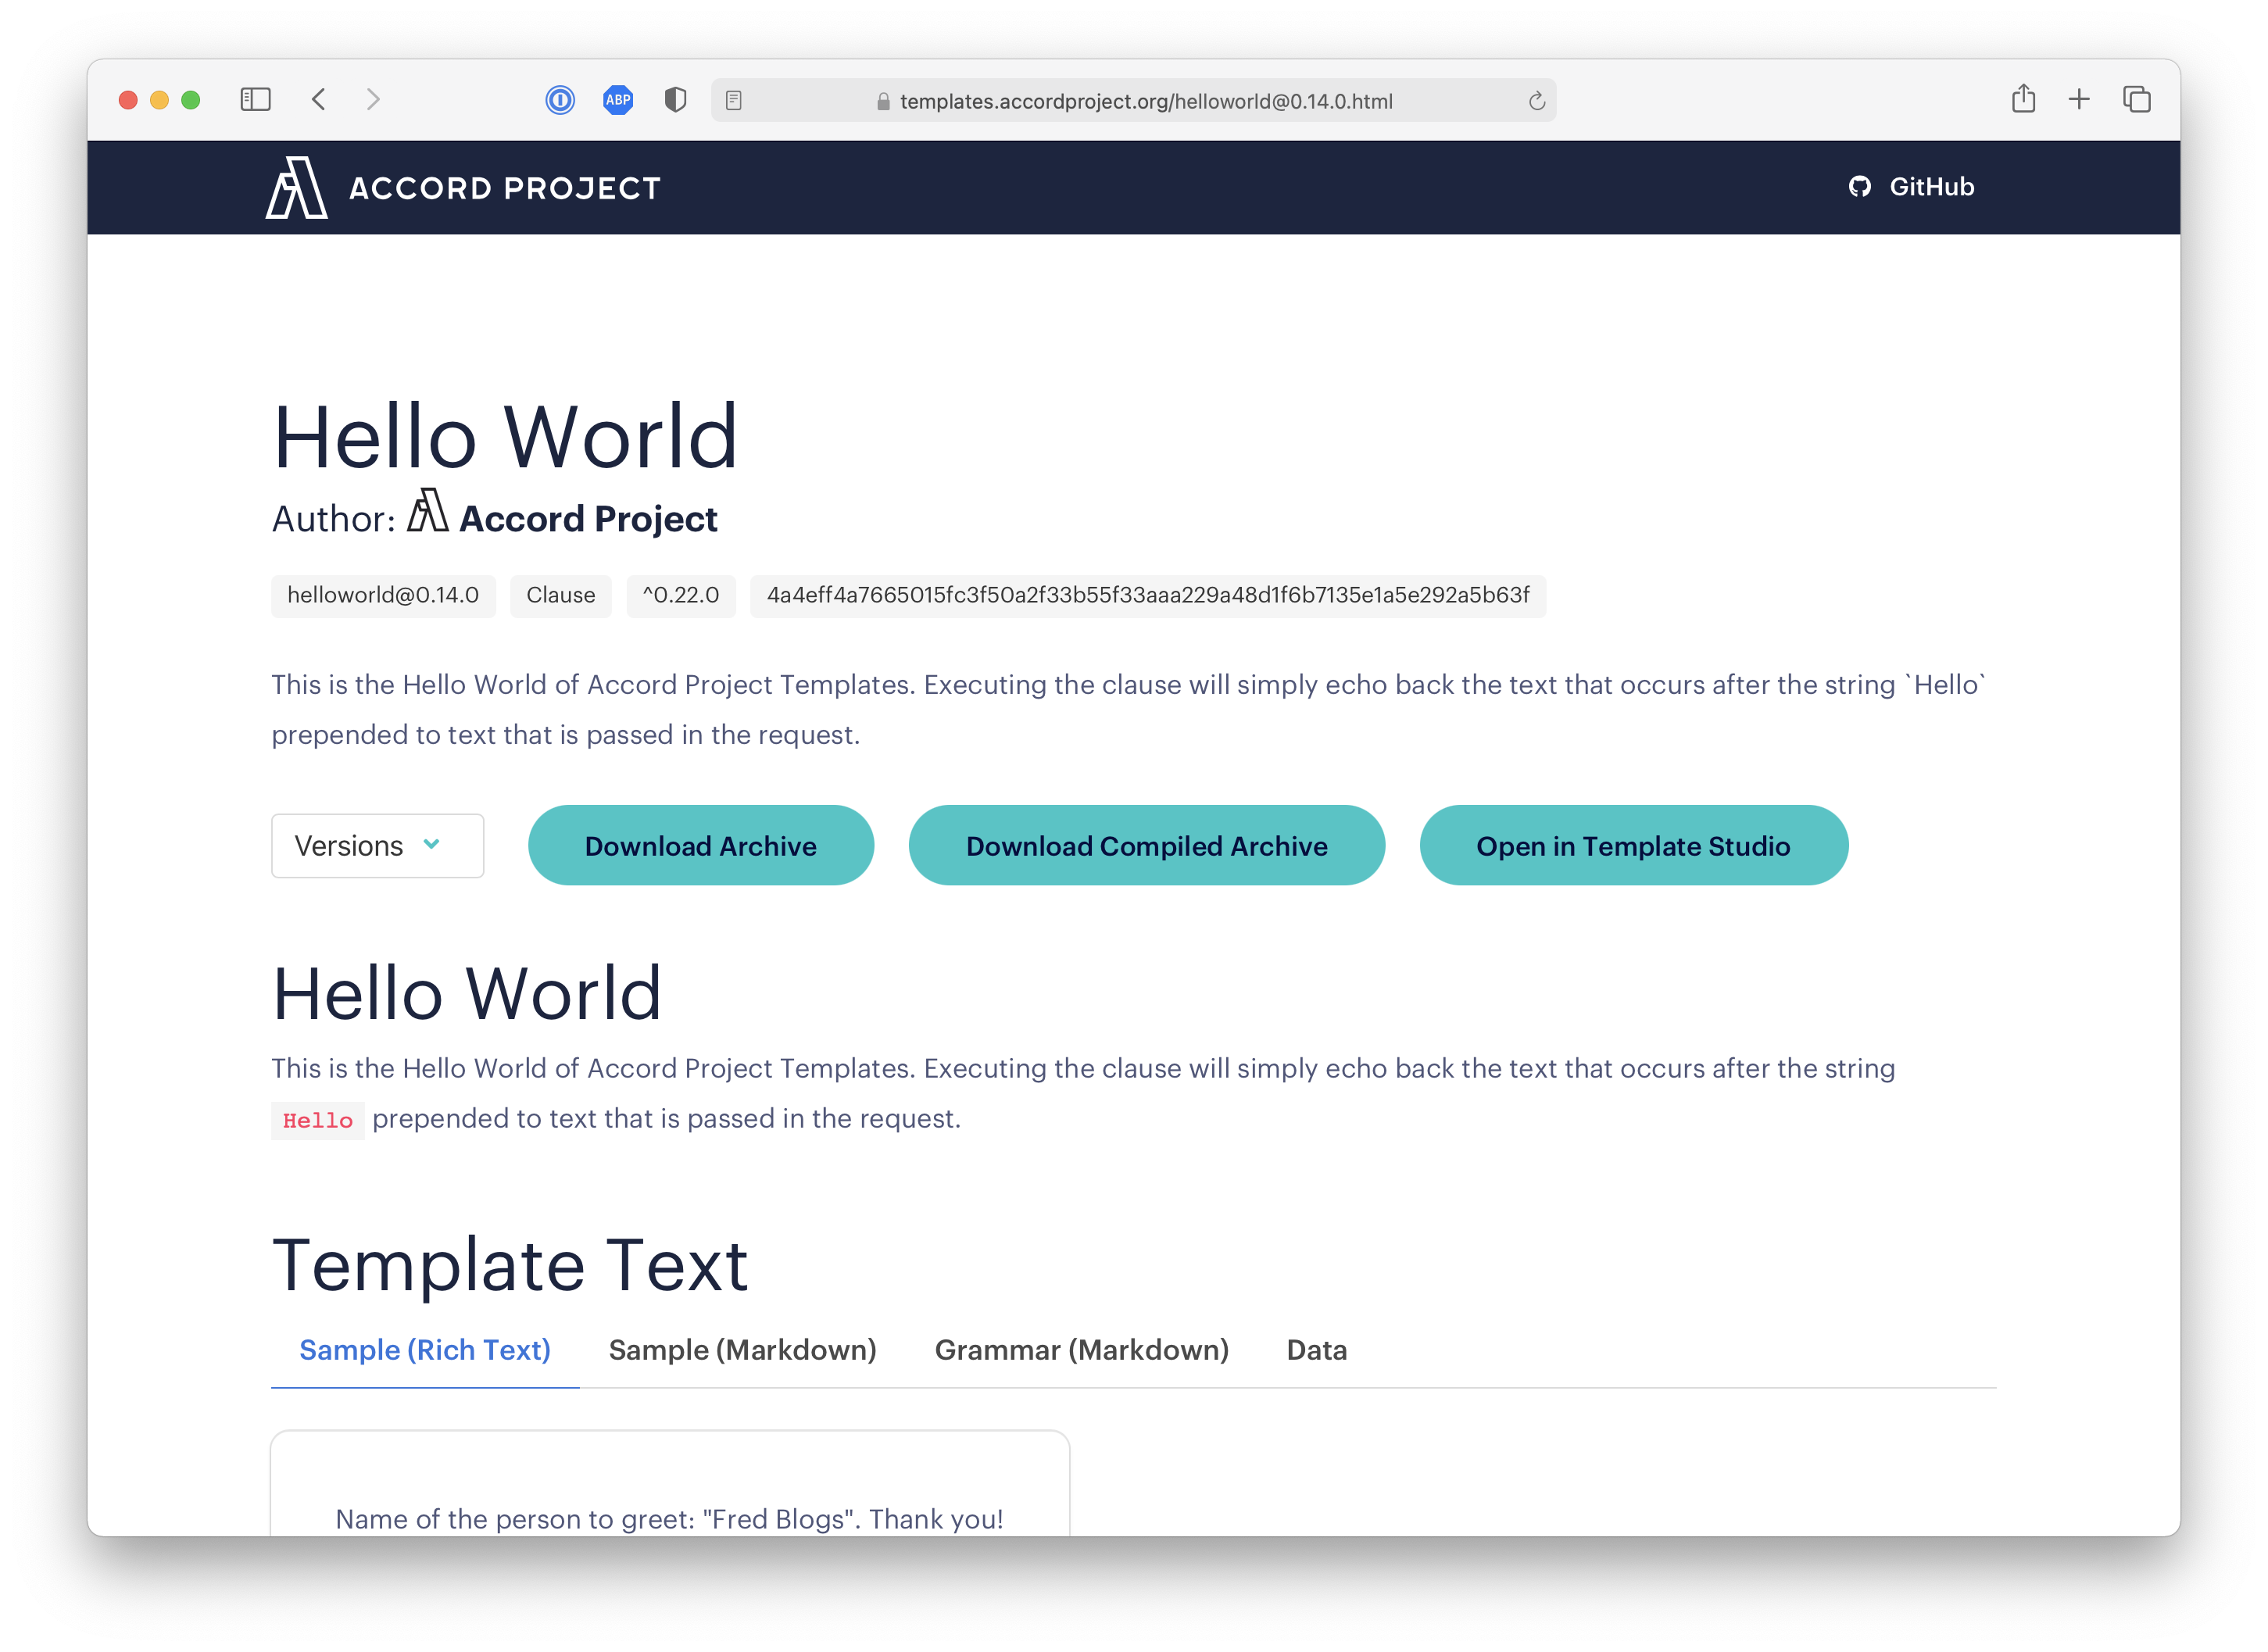Click Download Compiled Archive button

coord(1147,846)
